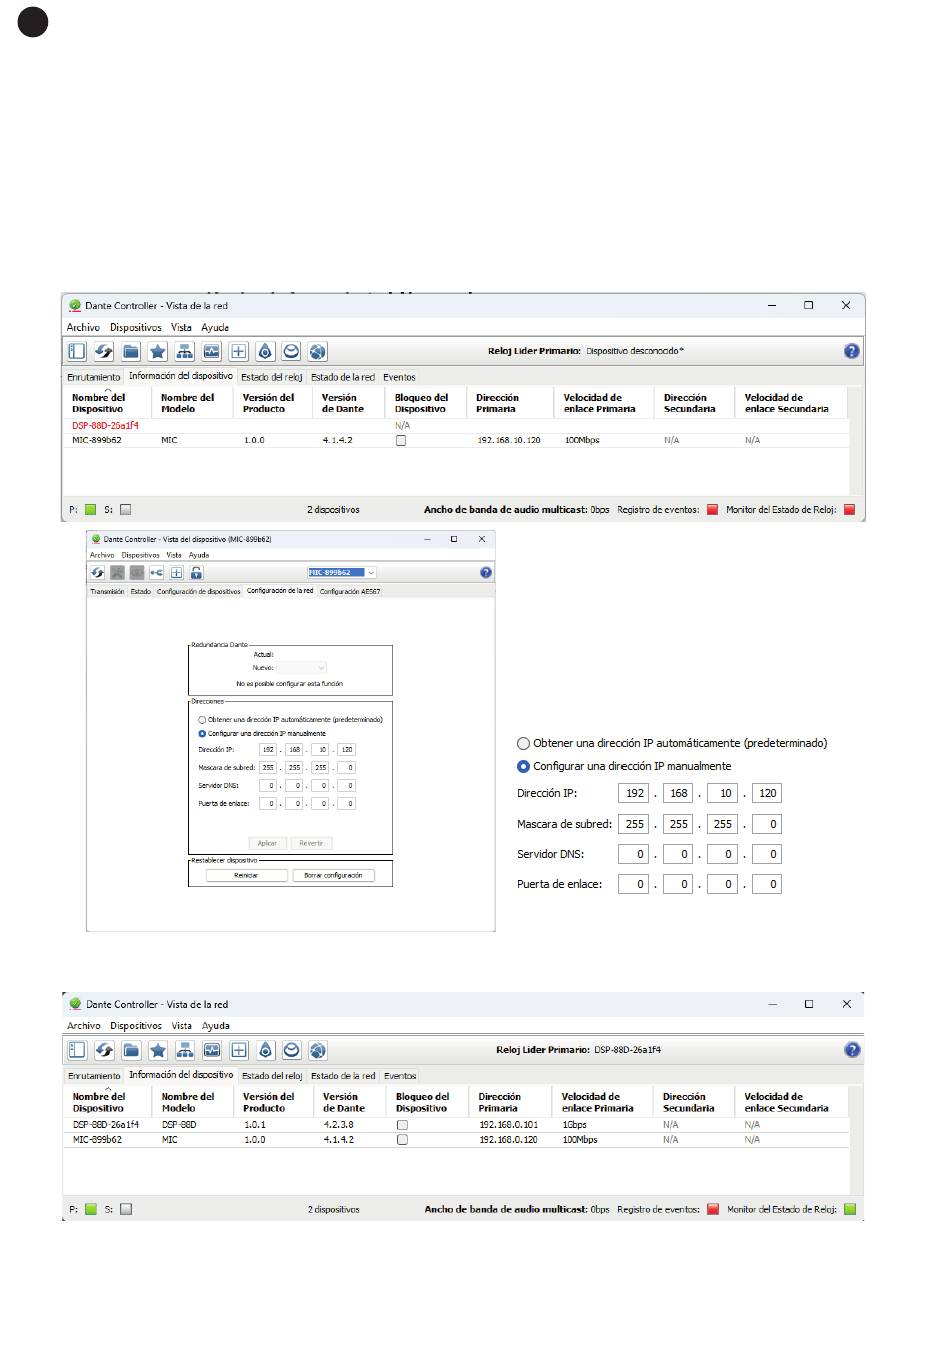Click Reiniciar button in device view
This screenshot has width=950, height=1369.
pyautogui.click(x=246, y=875)
